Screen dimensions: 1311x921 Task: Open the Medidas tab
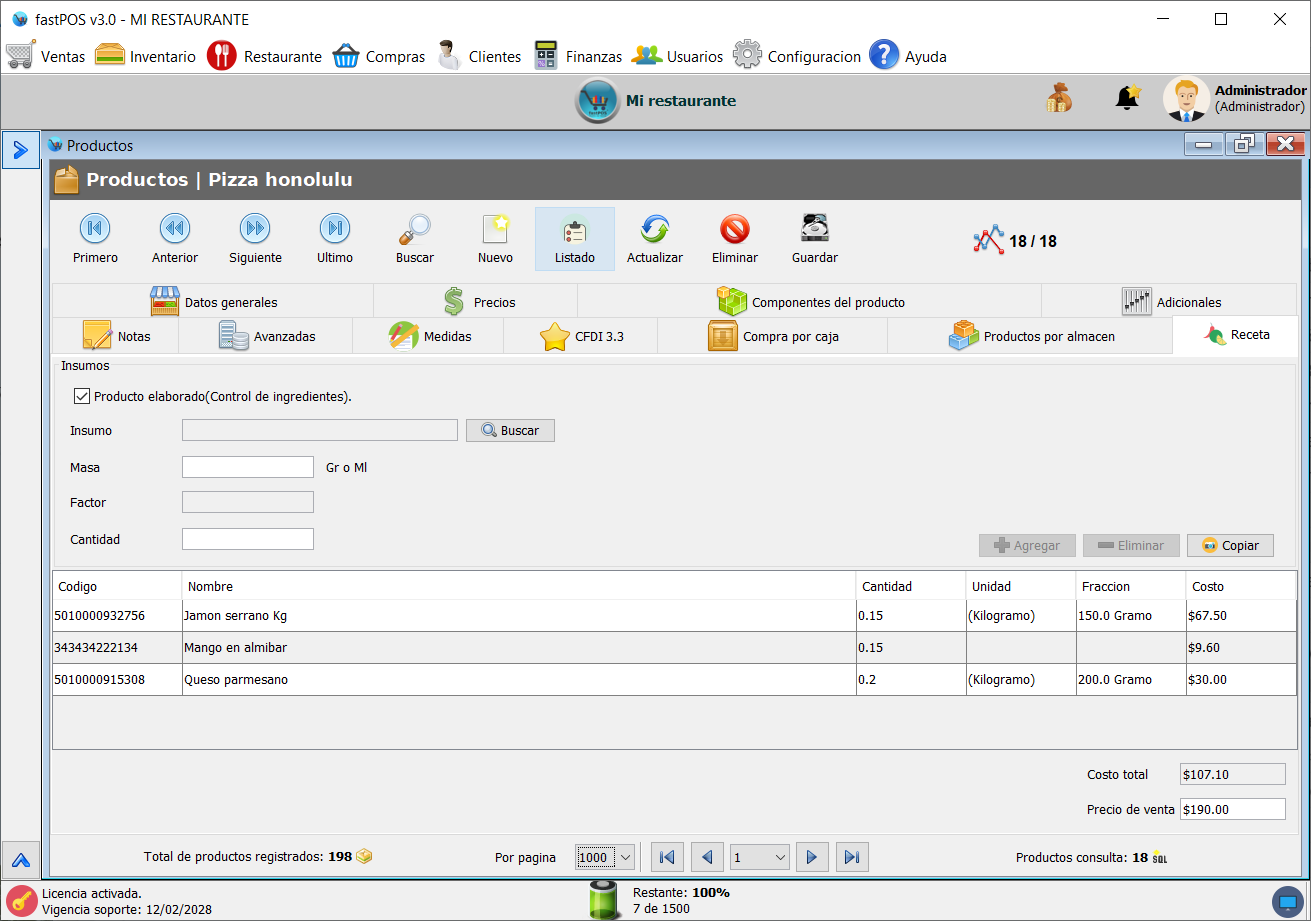point(428,336)
